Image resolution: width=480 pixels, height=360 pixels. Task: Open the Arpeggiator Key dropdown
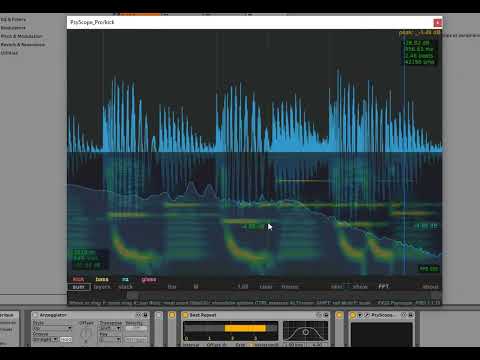[x=110, y=339]
